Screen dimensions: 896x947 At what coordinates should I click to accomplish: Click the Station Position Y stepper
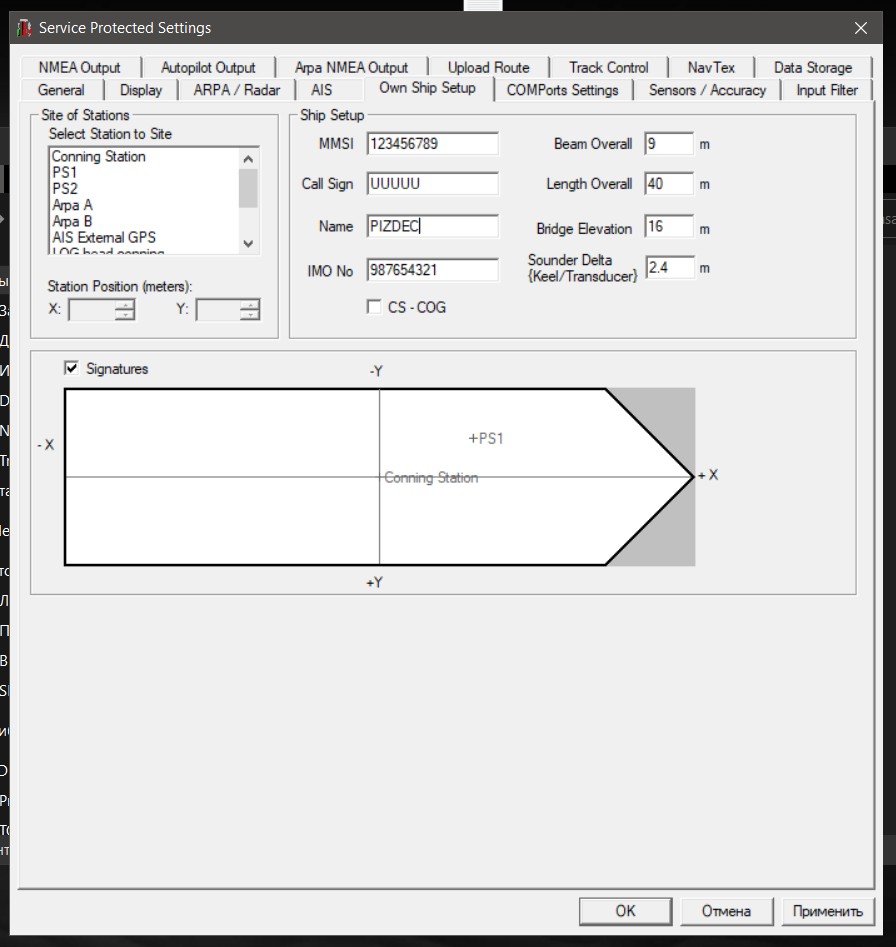click(x=249, y=310)
